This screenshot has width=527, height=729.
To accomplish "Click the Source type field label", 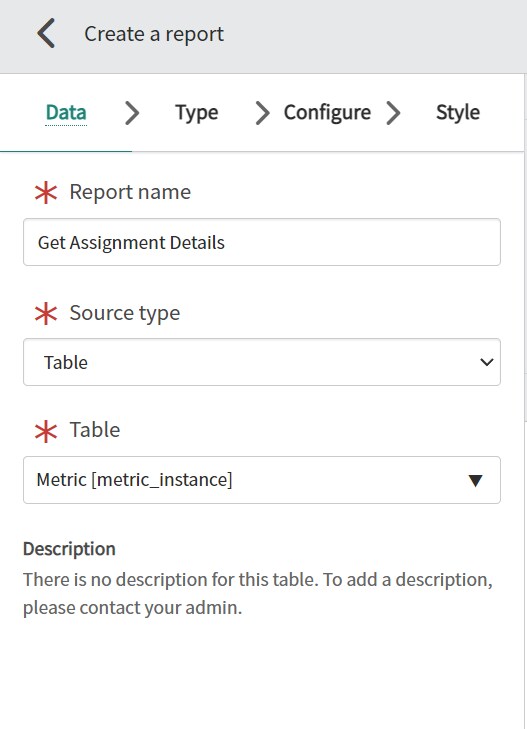I will (x=125, y=313).
